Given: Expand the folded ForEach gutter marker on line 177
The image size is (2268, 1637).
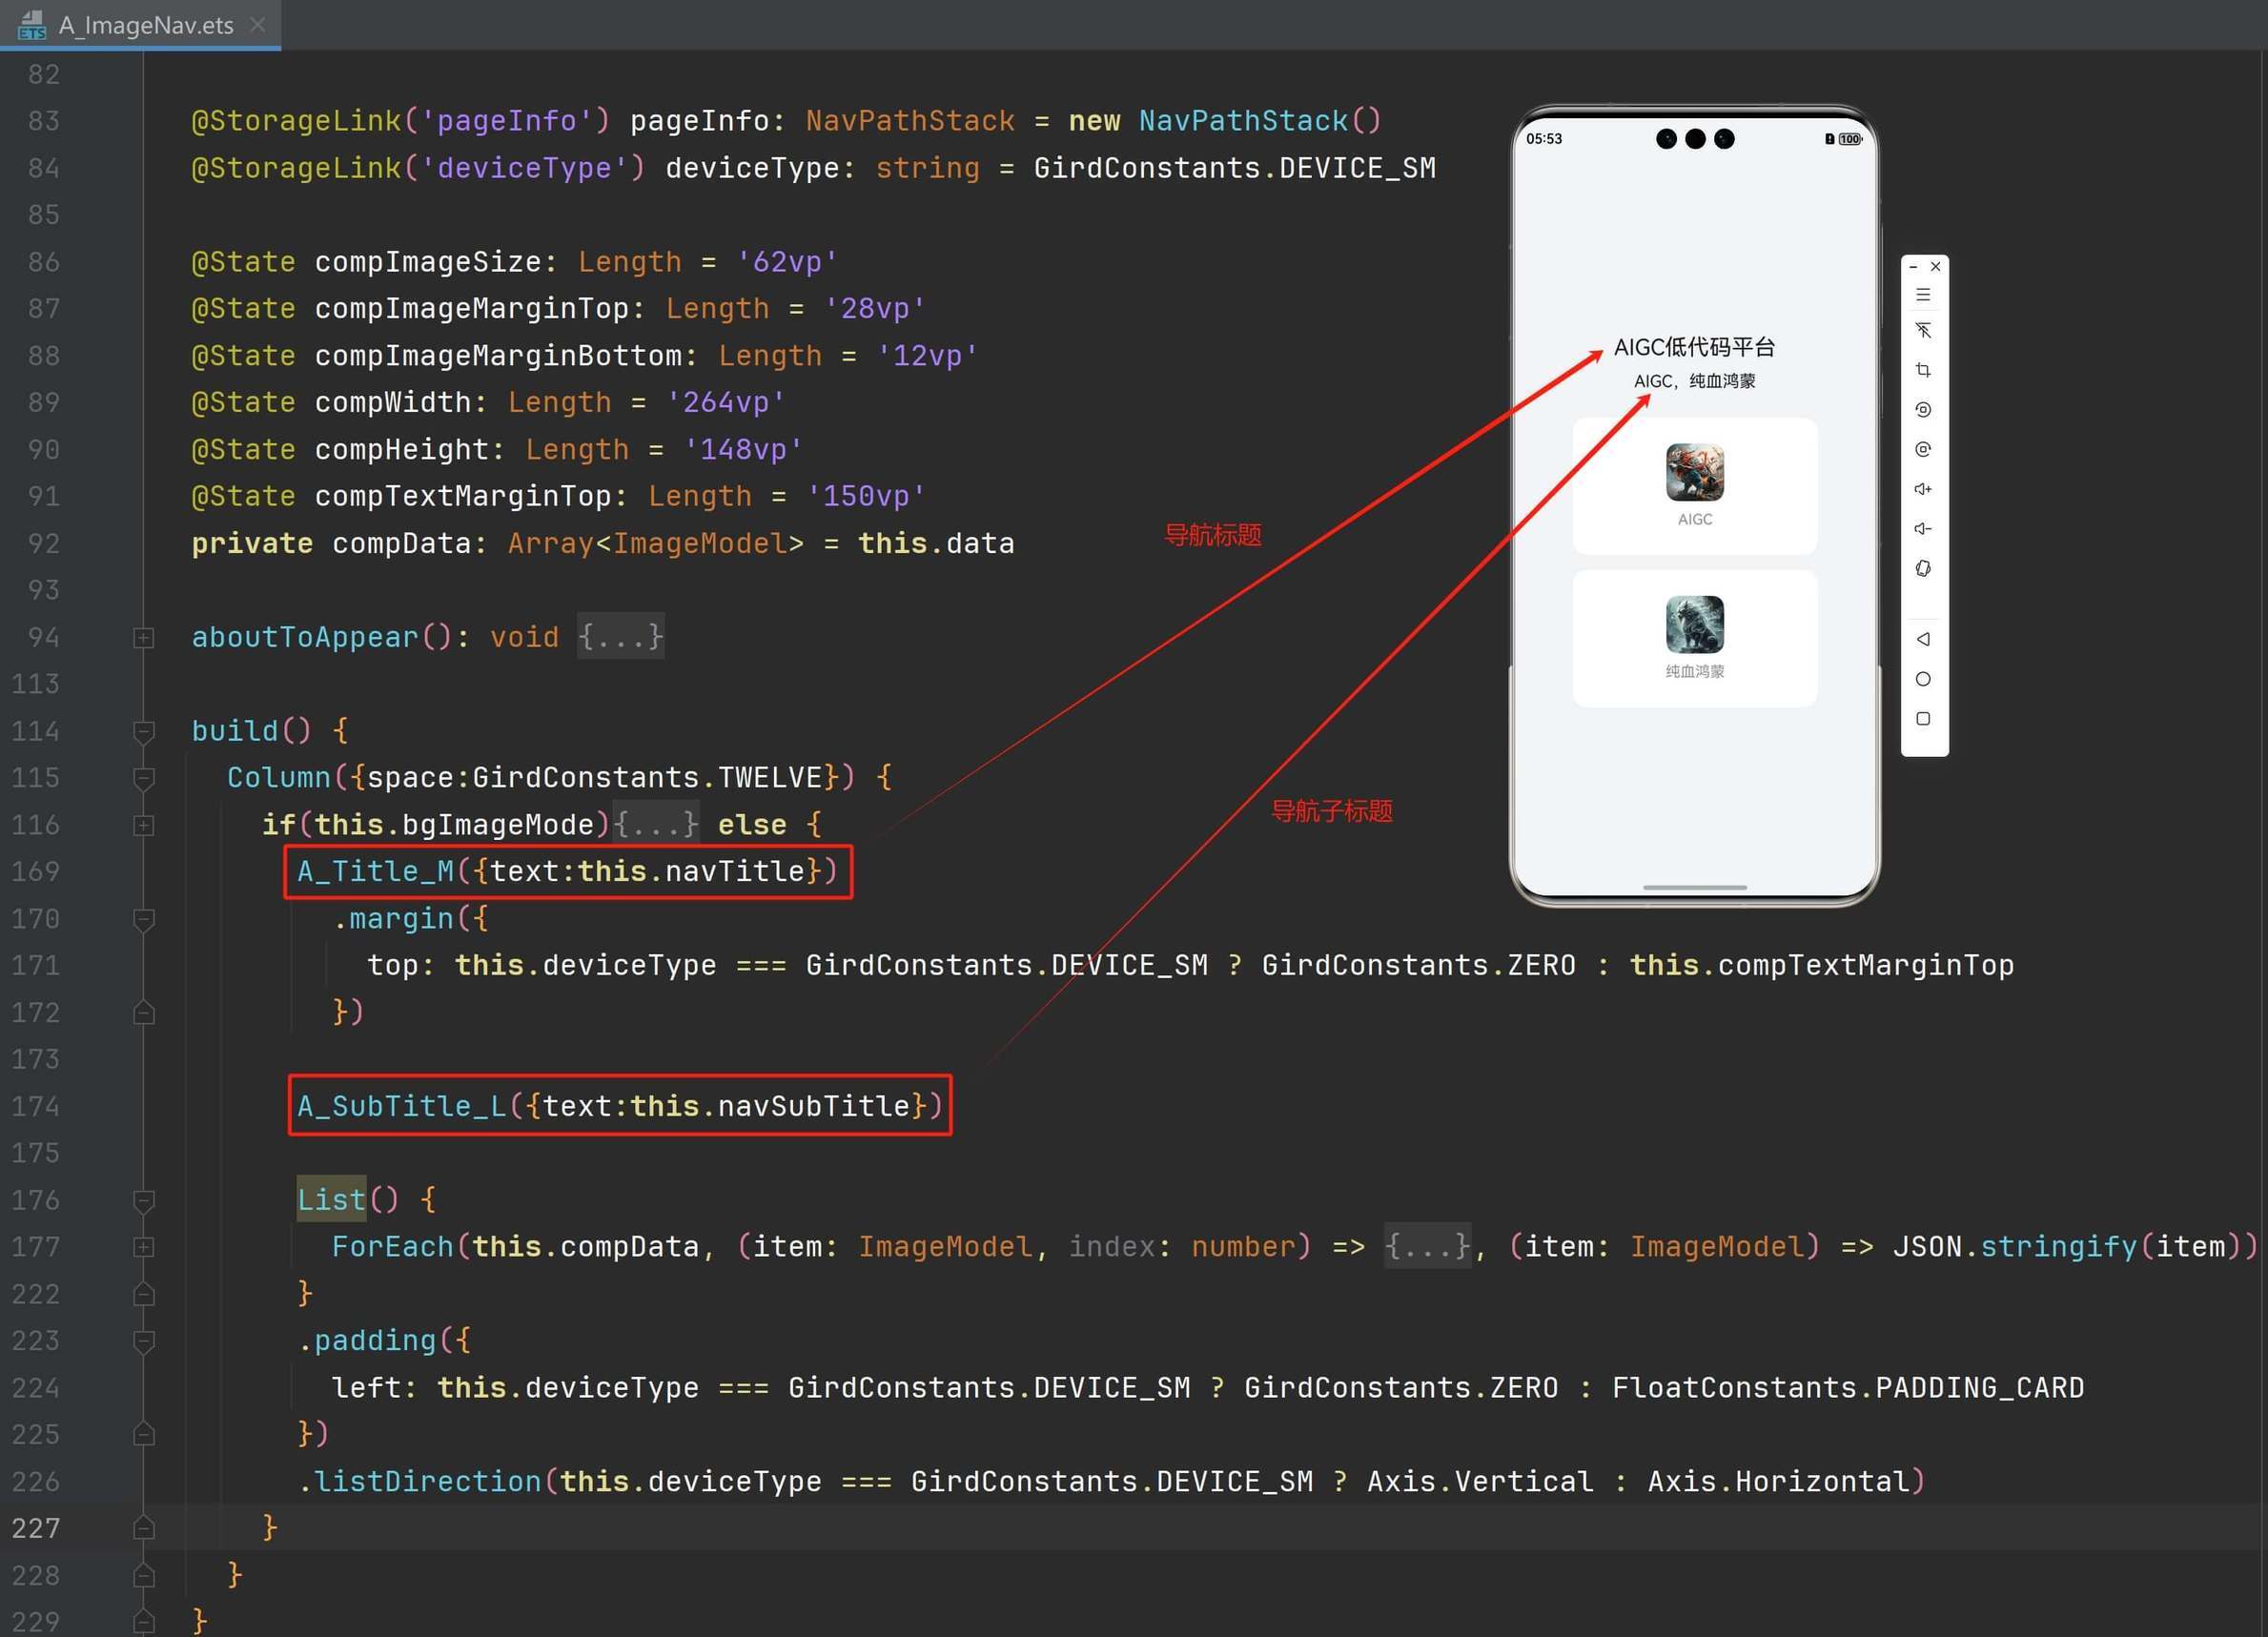Looking at the screenshot, I should pos(143,1247).
